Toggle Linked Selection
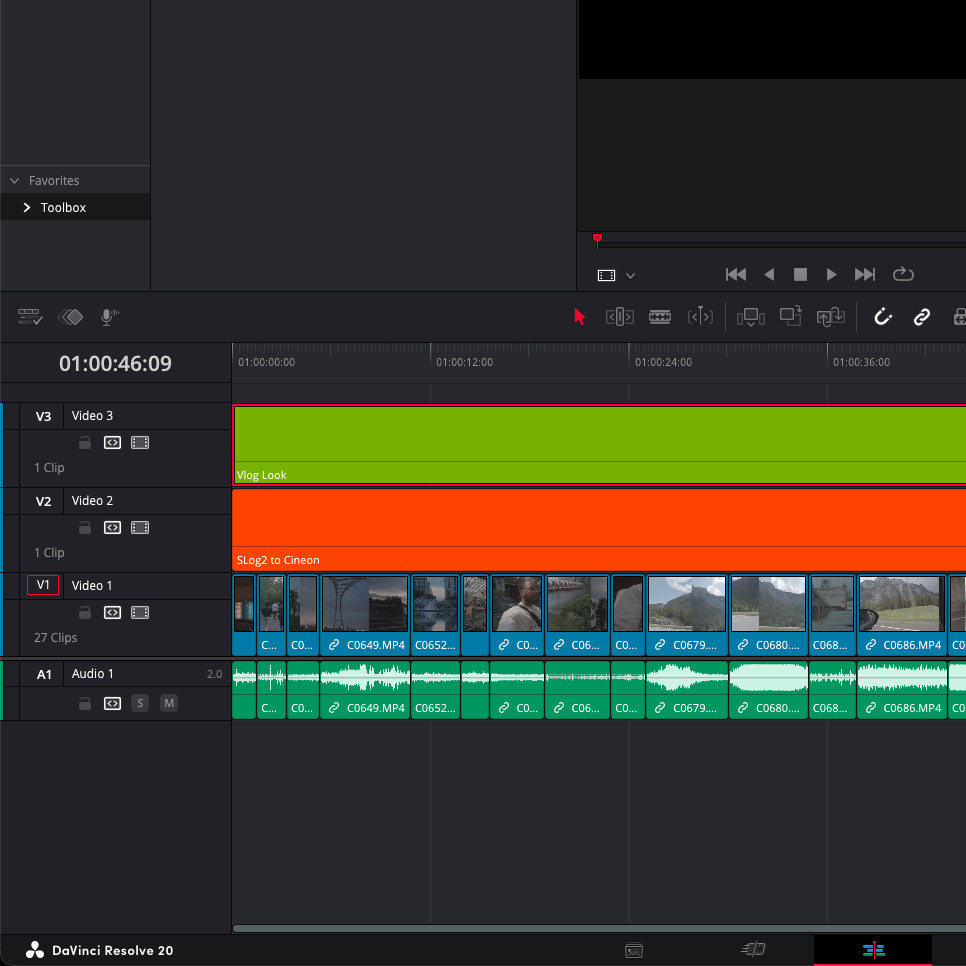This screenshot has width=966, height=966. click(921, 317)
